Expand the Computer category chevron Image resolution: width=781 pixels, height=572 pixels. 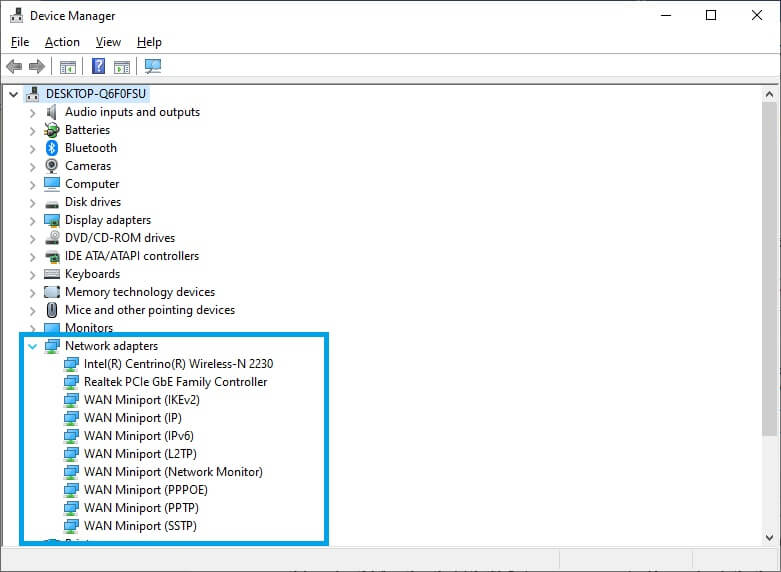tap(32, 185)
